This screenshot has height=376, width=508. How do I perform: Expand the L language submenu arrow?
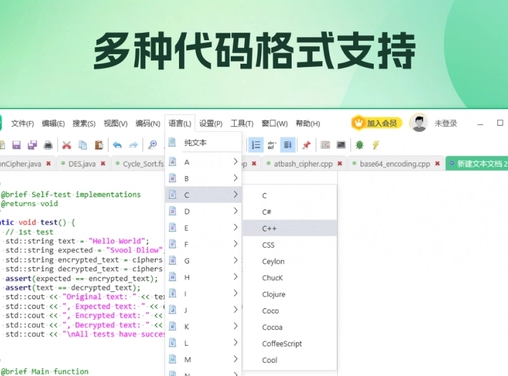(235, 343)
